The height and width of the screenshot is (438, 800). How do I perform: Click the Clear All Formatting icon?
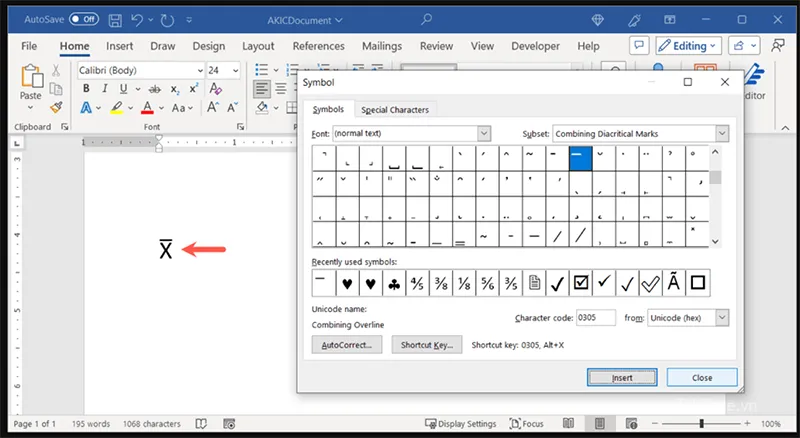pyautogui.click(x=215, y=89)
